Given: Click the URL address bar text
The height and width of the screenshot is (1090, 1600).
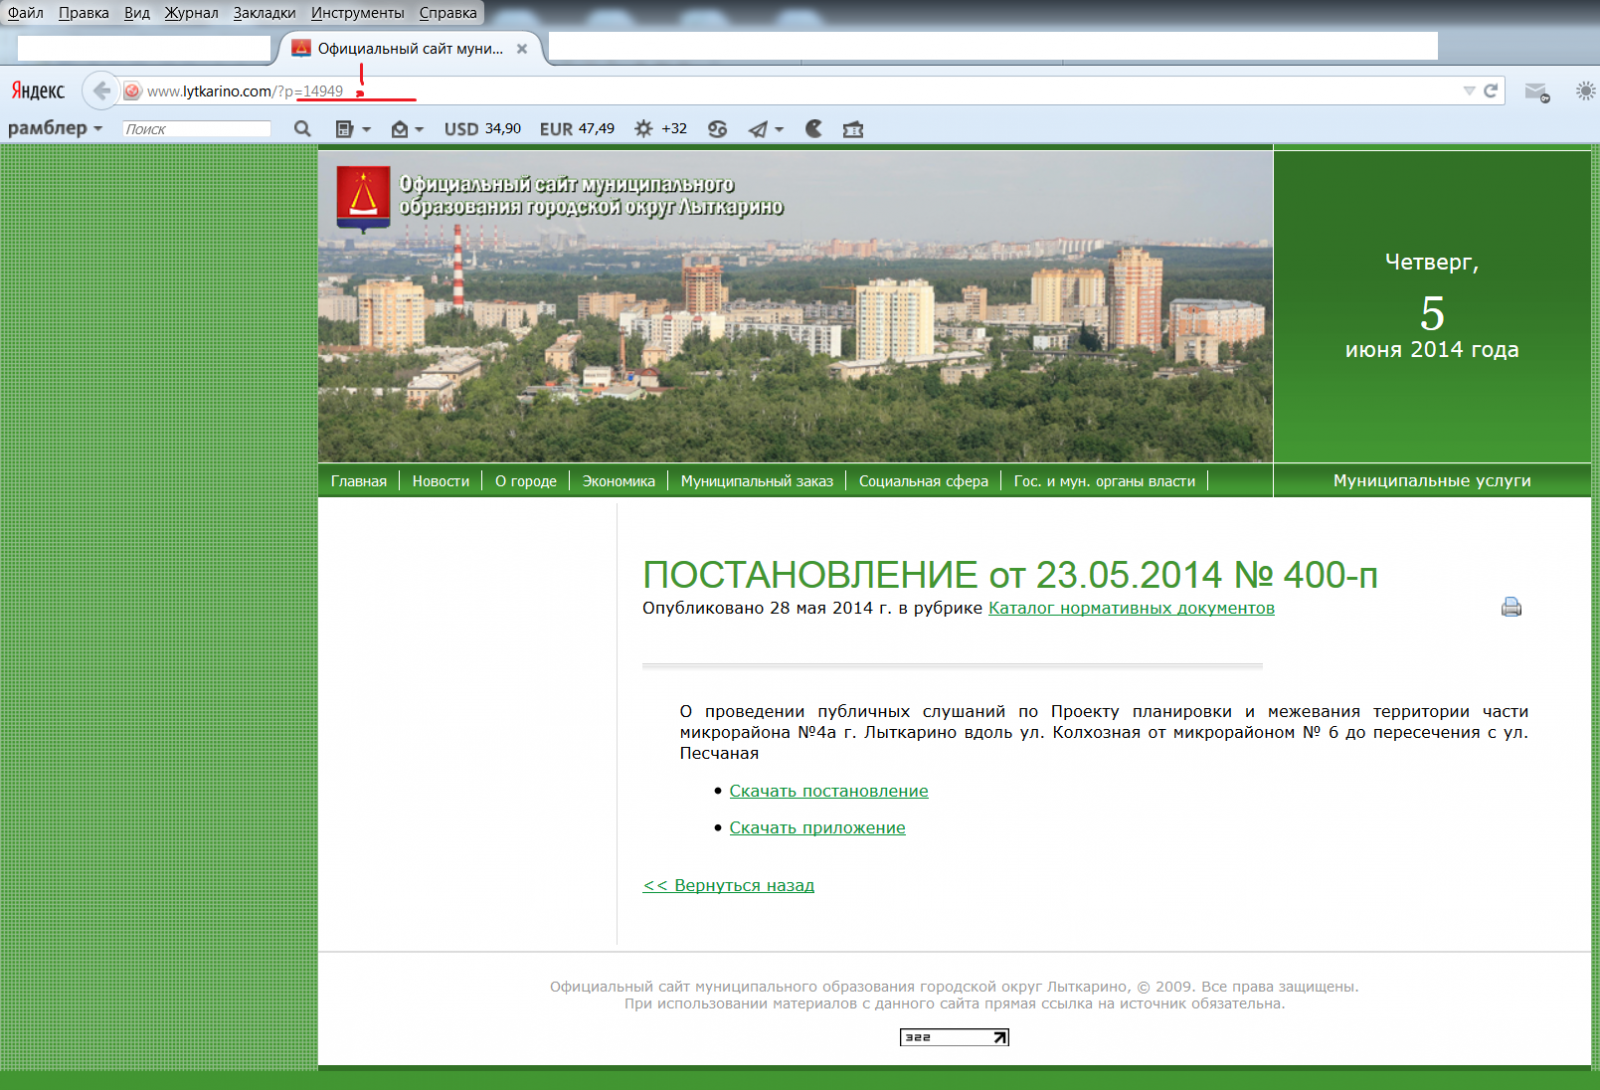Looking at the screenshot, I should 245,91.
